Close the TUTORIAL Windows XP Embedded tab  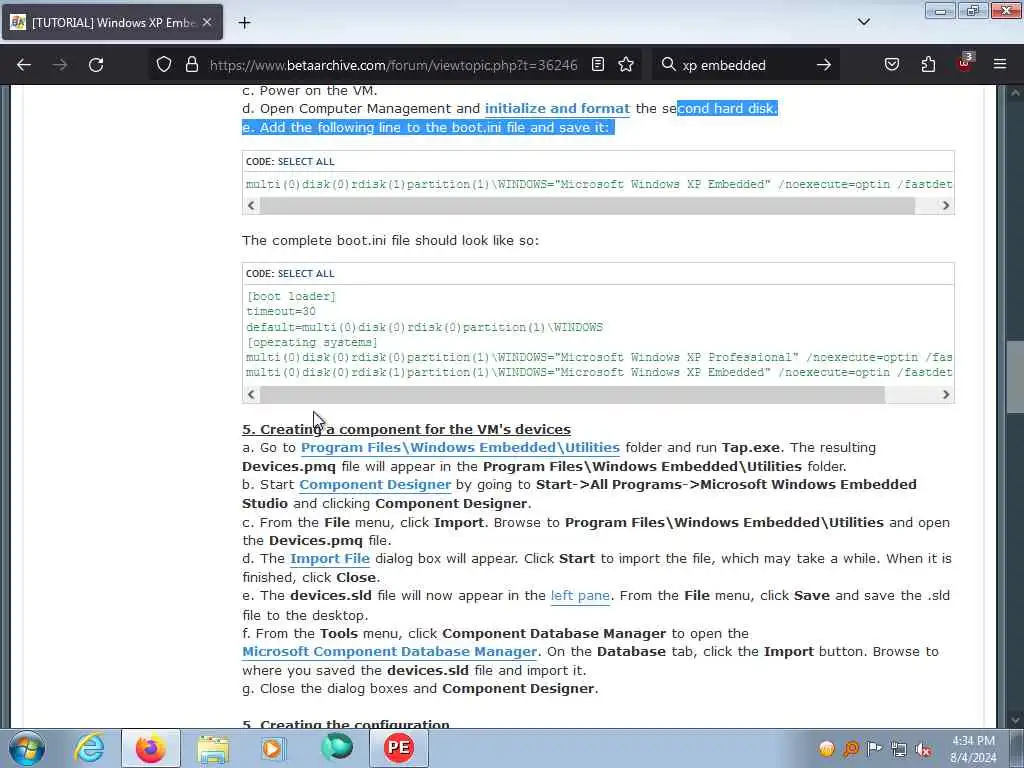[207, 23]
